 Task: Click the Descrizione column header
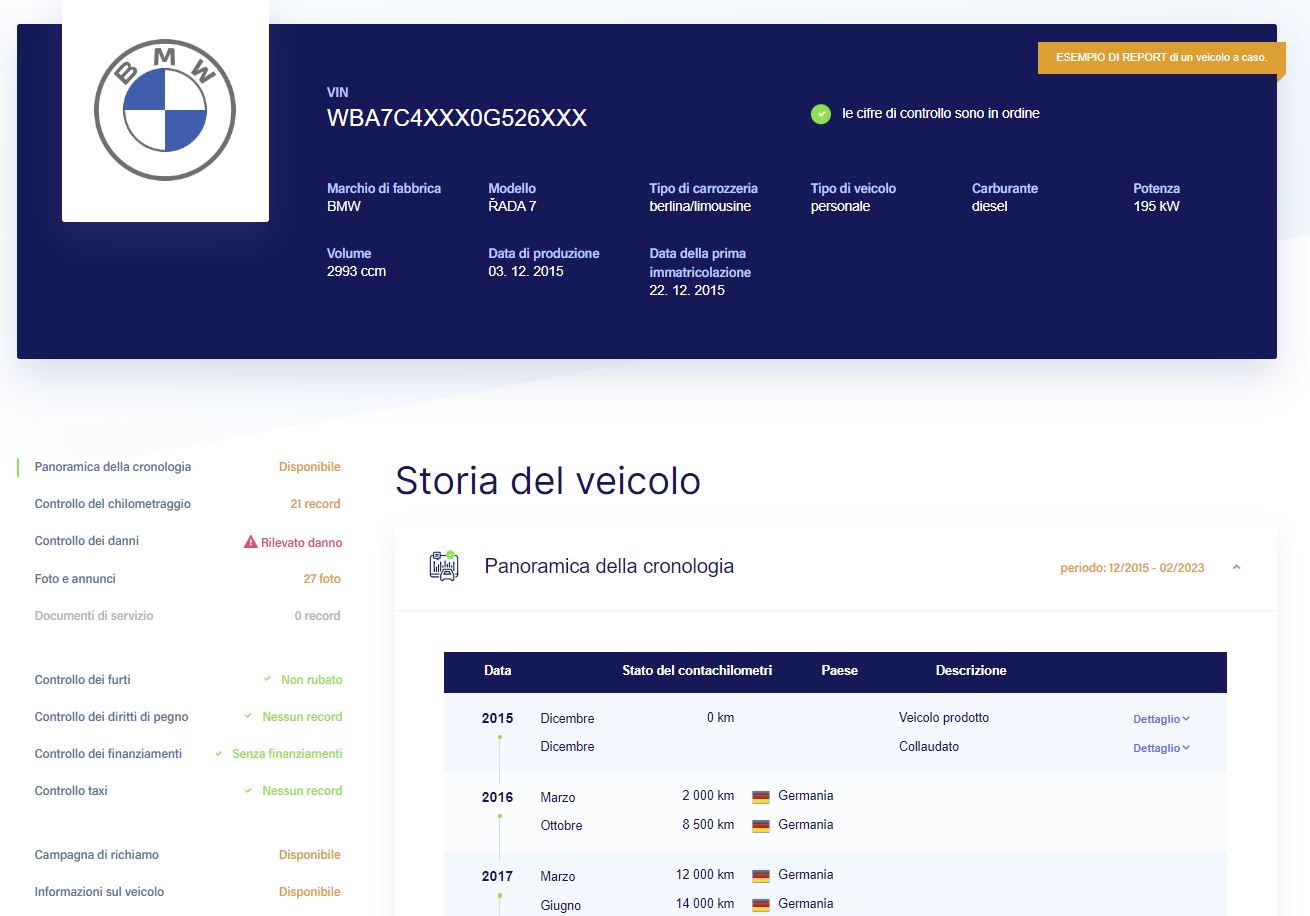[x=971, y=671]
